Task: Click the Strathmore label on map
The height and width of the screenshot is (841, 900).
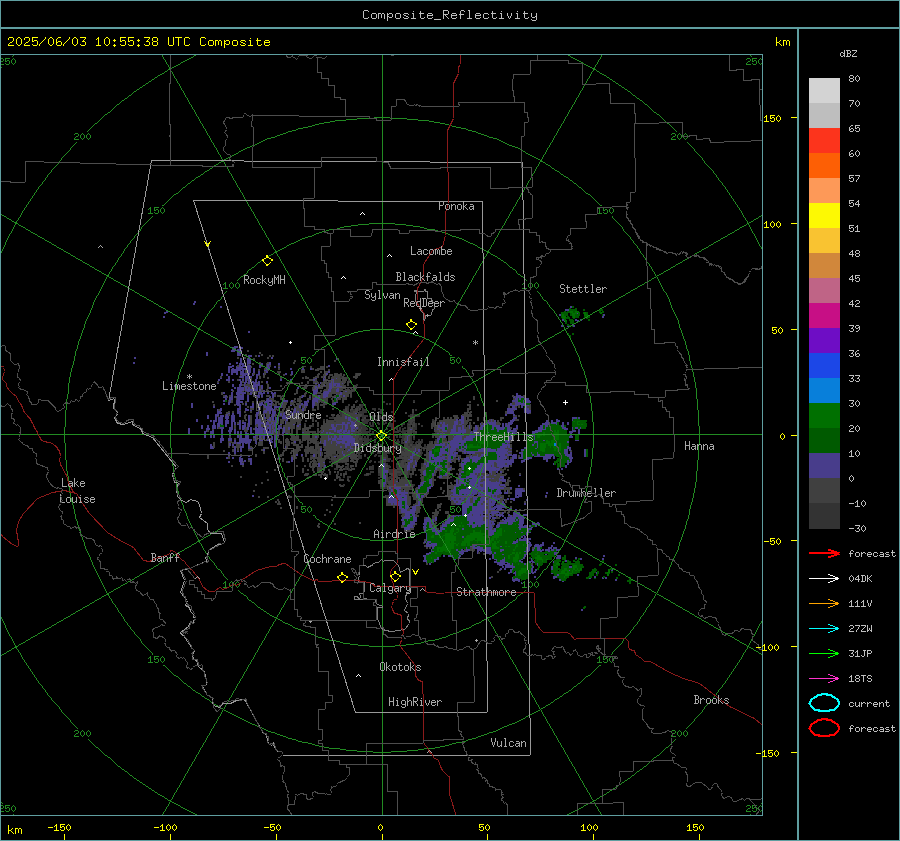Action: coord(486,592)
